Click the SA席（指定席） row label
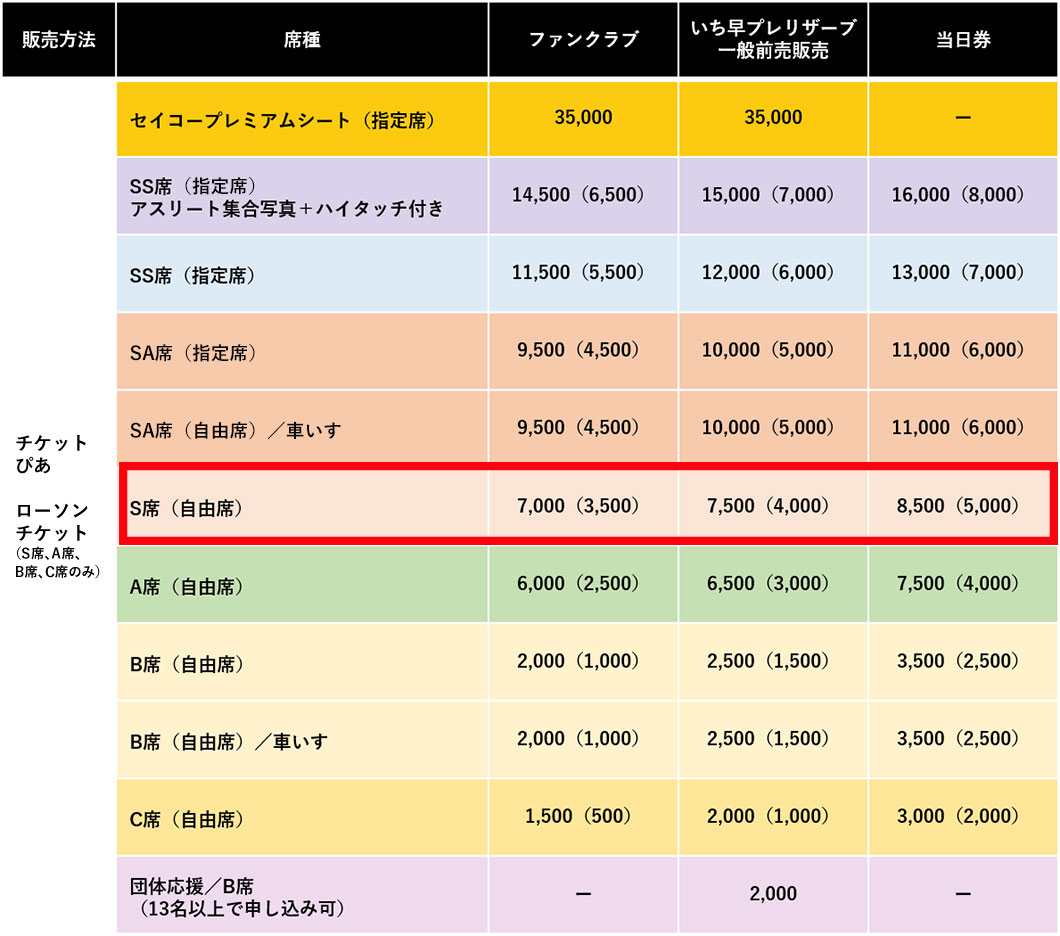1060x936 pixels. tap(193, 352)
